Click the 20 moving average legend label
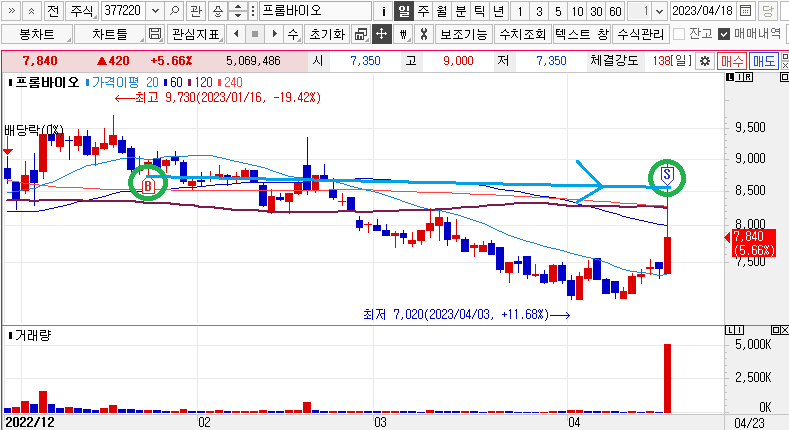Screen dimensions: 789x430 pos(152,82)
